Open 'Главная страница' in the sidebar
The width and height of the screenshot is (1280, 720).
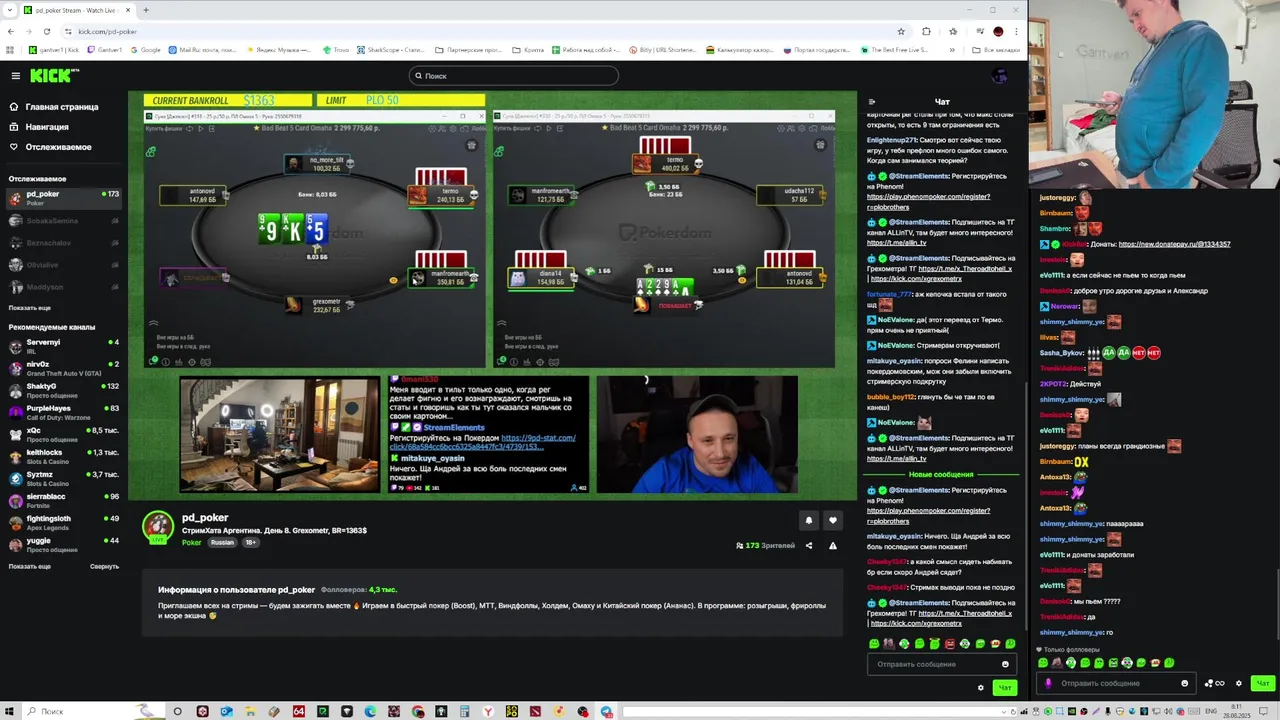pos(62,107)
